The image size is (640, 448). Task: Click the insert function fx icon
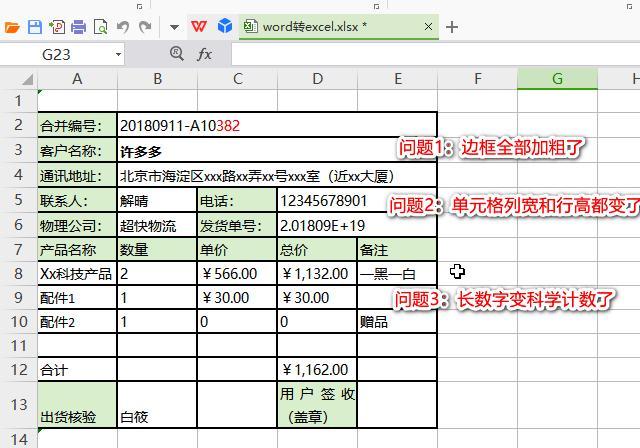point(205,54)
